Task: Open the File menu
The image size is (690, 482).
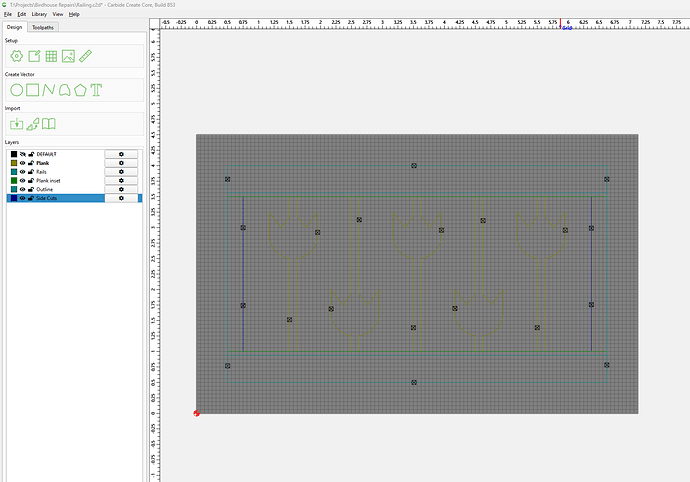Action: (x=8, y=14)
